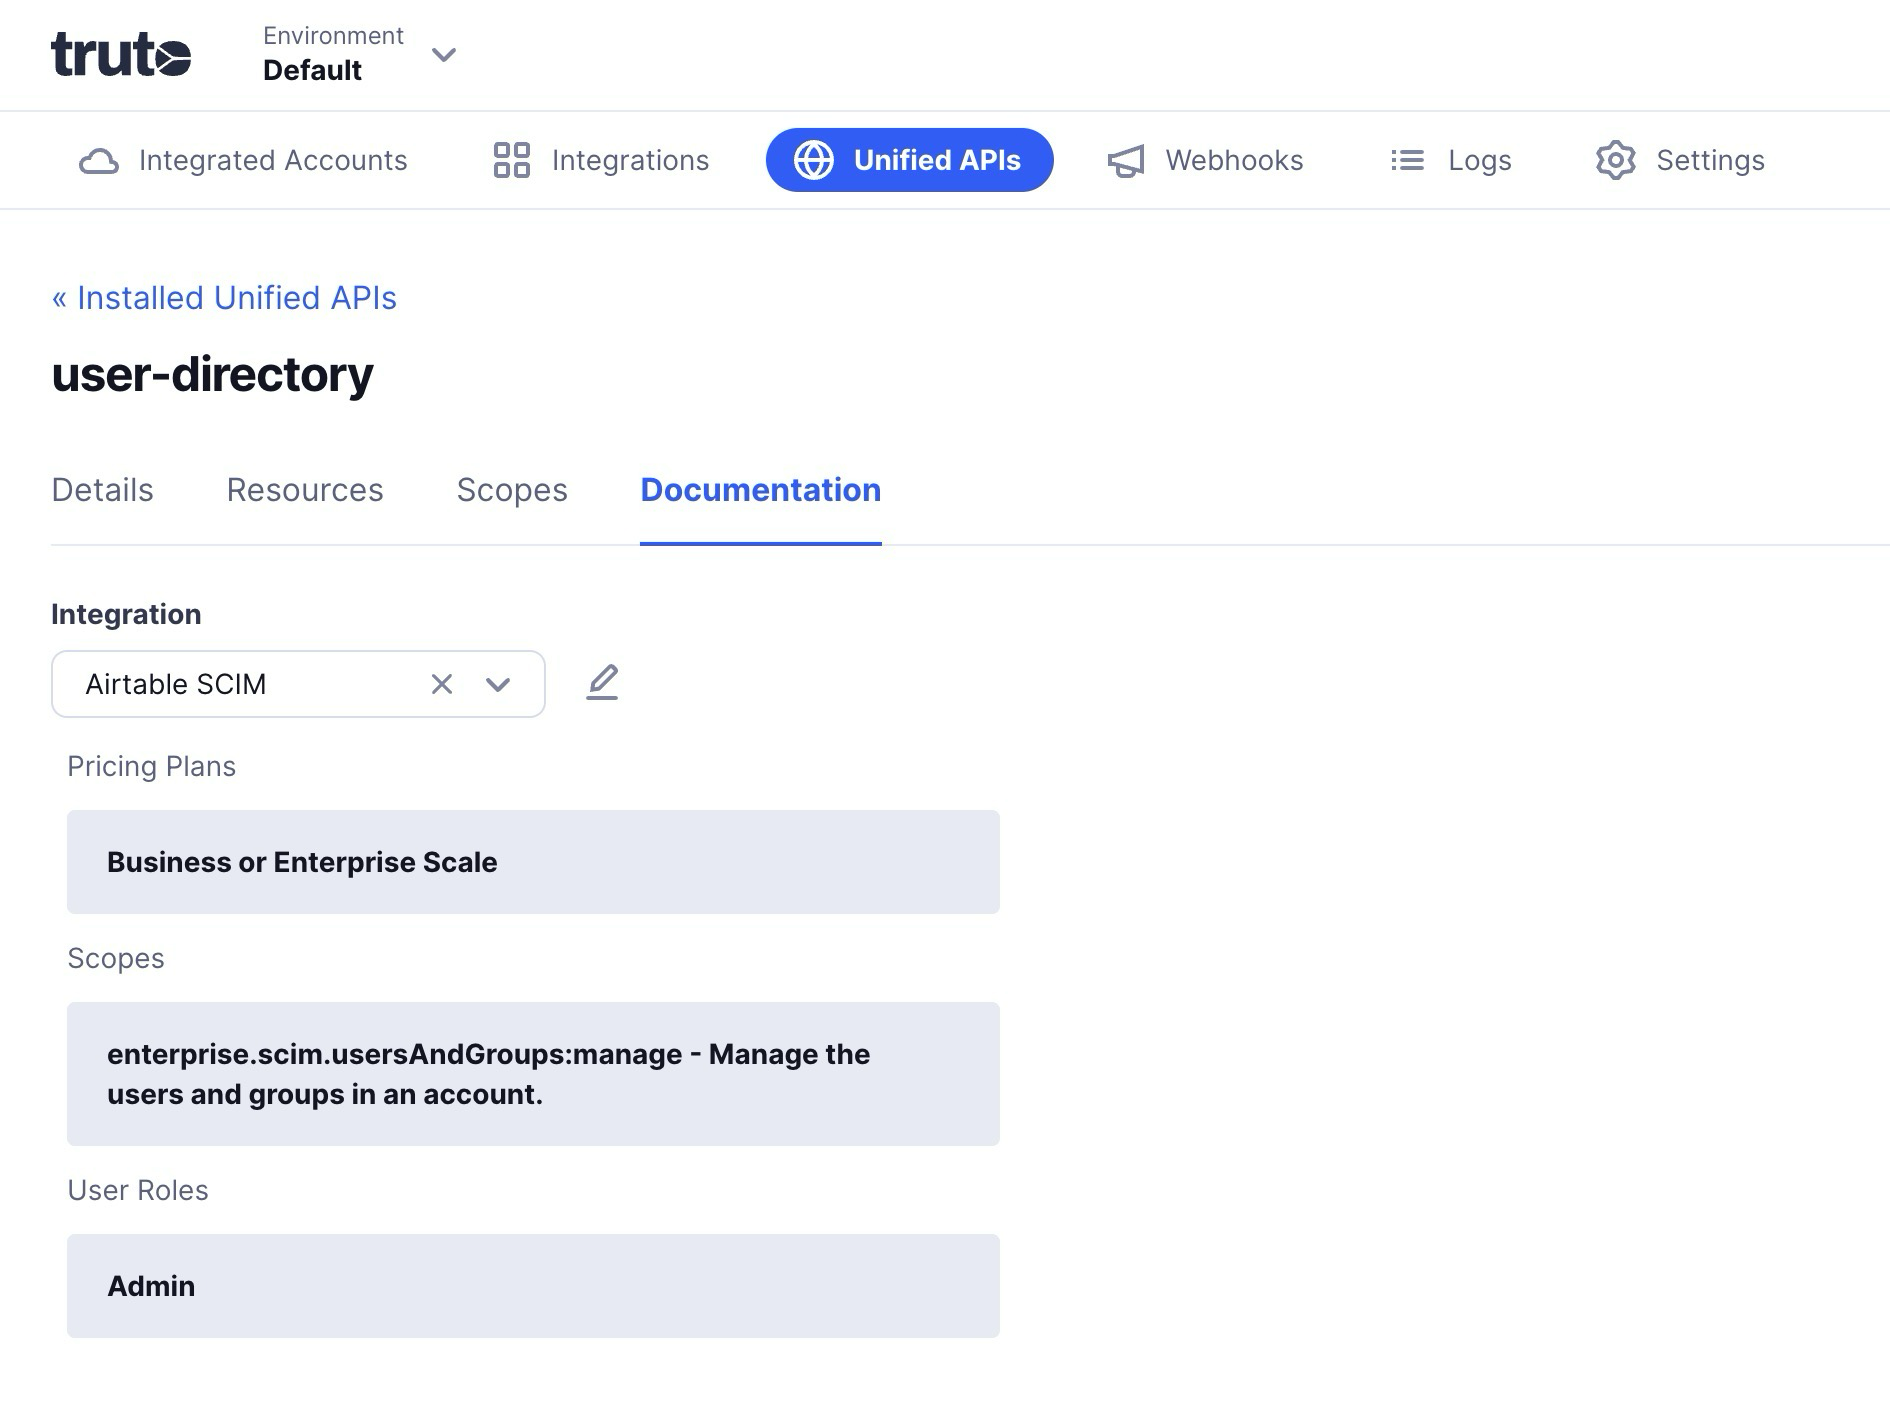1890x1404 pixels.
Task: Click Business or Enterprise Scale text
Action: click(x=302, y=862)
